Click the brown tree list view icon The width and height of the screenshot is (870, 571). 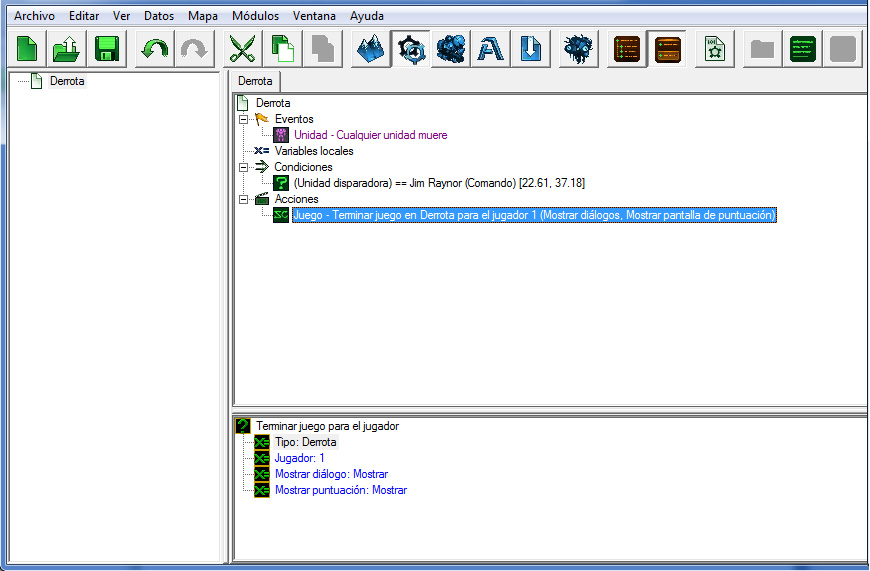coord(627,49)
